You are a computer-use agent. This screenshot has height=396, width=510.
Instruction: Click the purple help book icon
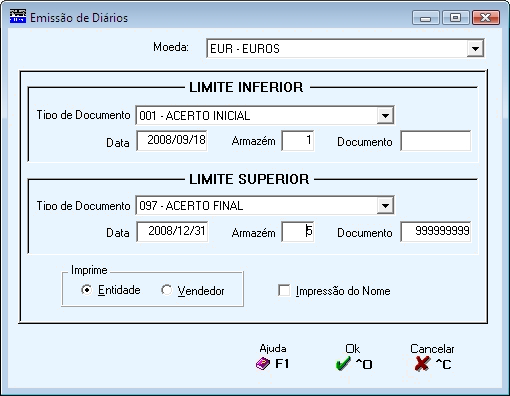(x=263, y=363)
